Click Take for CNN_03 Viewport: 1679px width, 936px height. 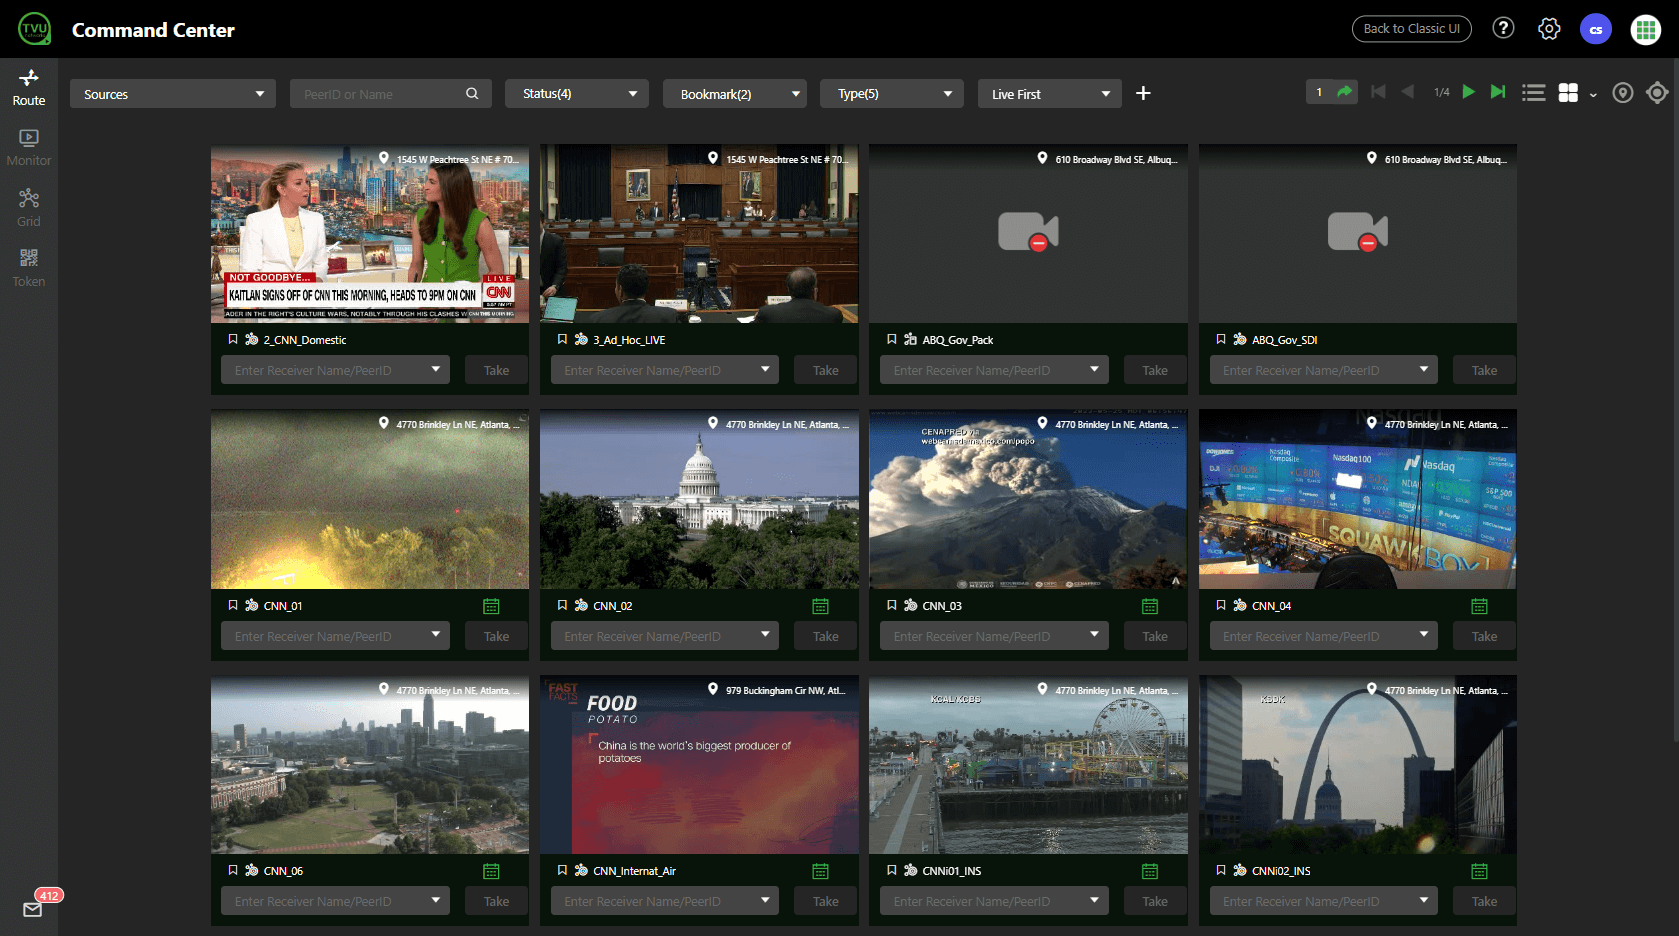[x=1155, y=636]
